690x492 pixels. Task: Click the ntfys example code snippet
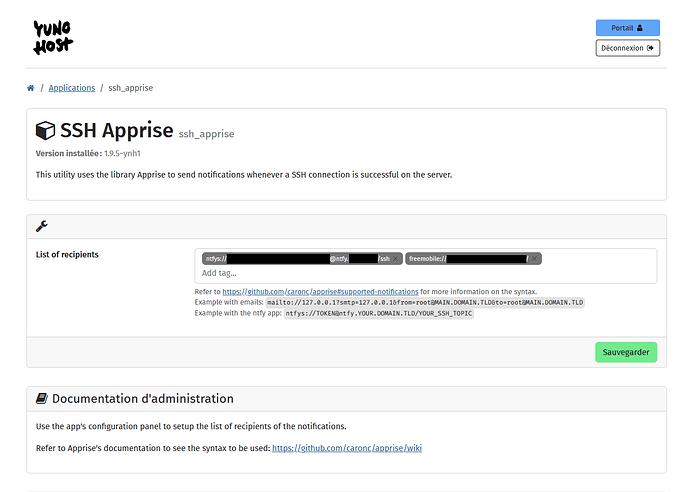pos(378,314)
